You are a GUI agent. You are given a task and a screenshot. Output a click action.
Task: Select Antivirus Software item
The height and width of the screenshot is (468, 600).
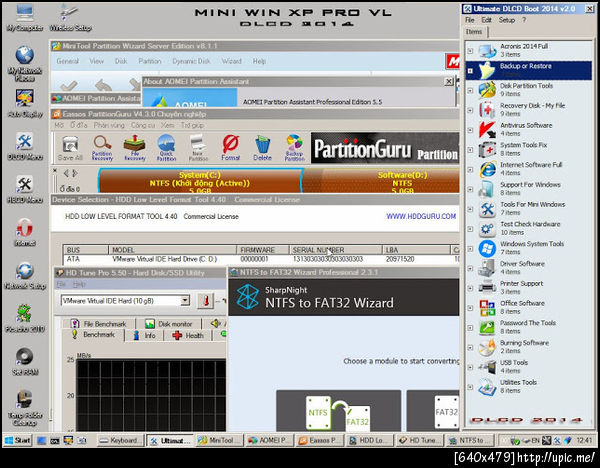[528, 129]
